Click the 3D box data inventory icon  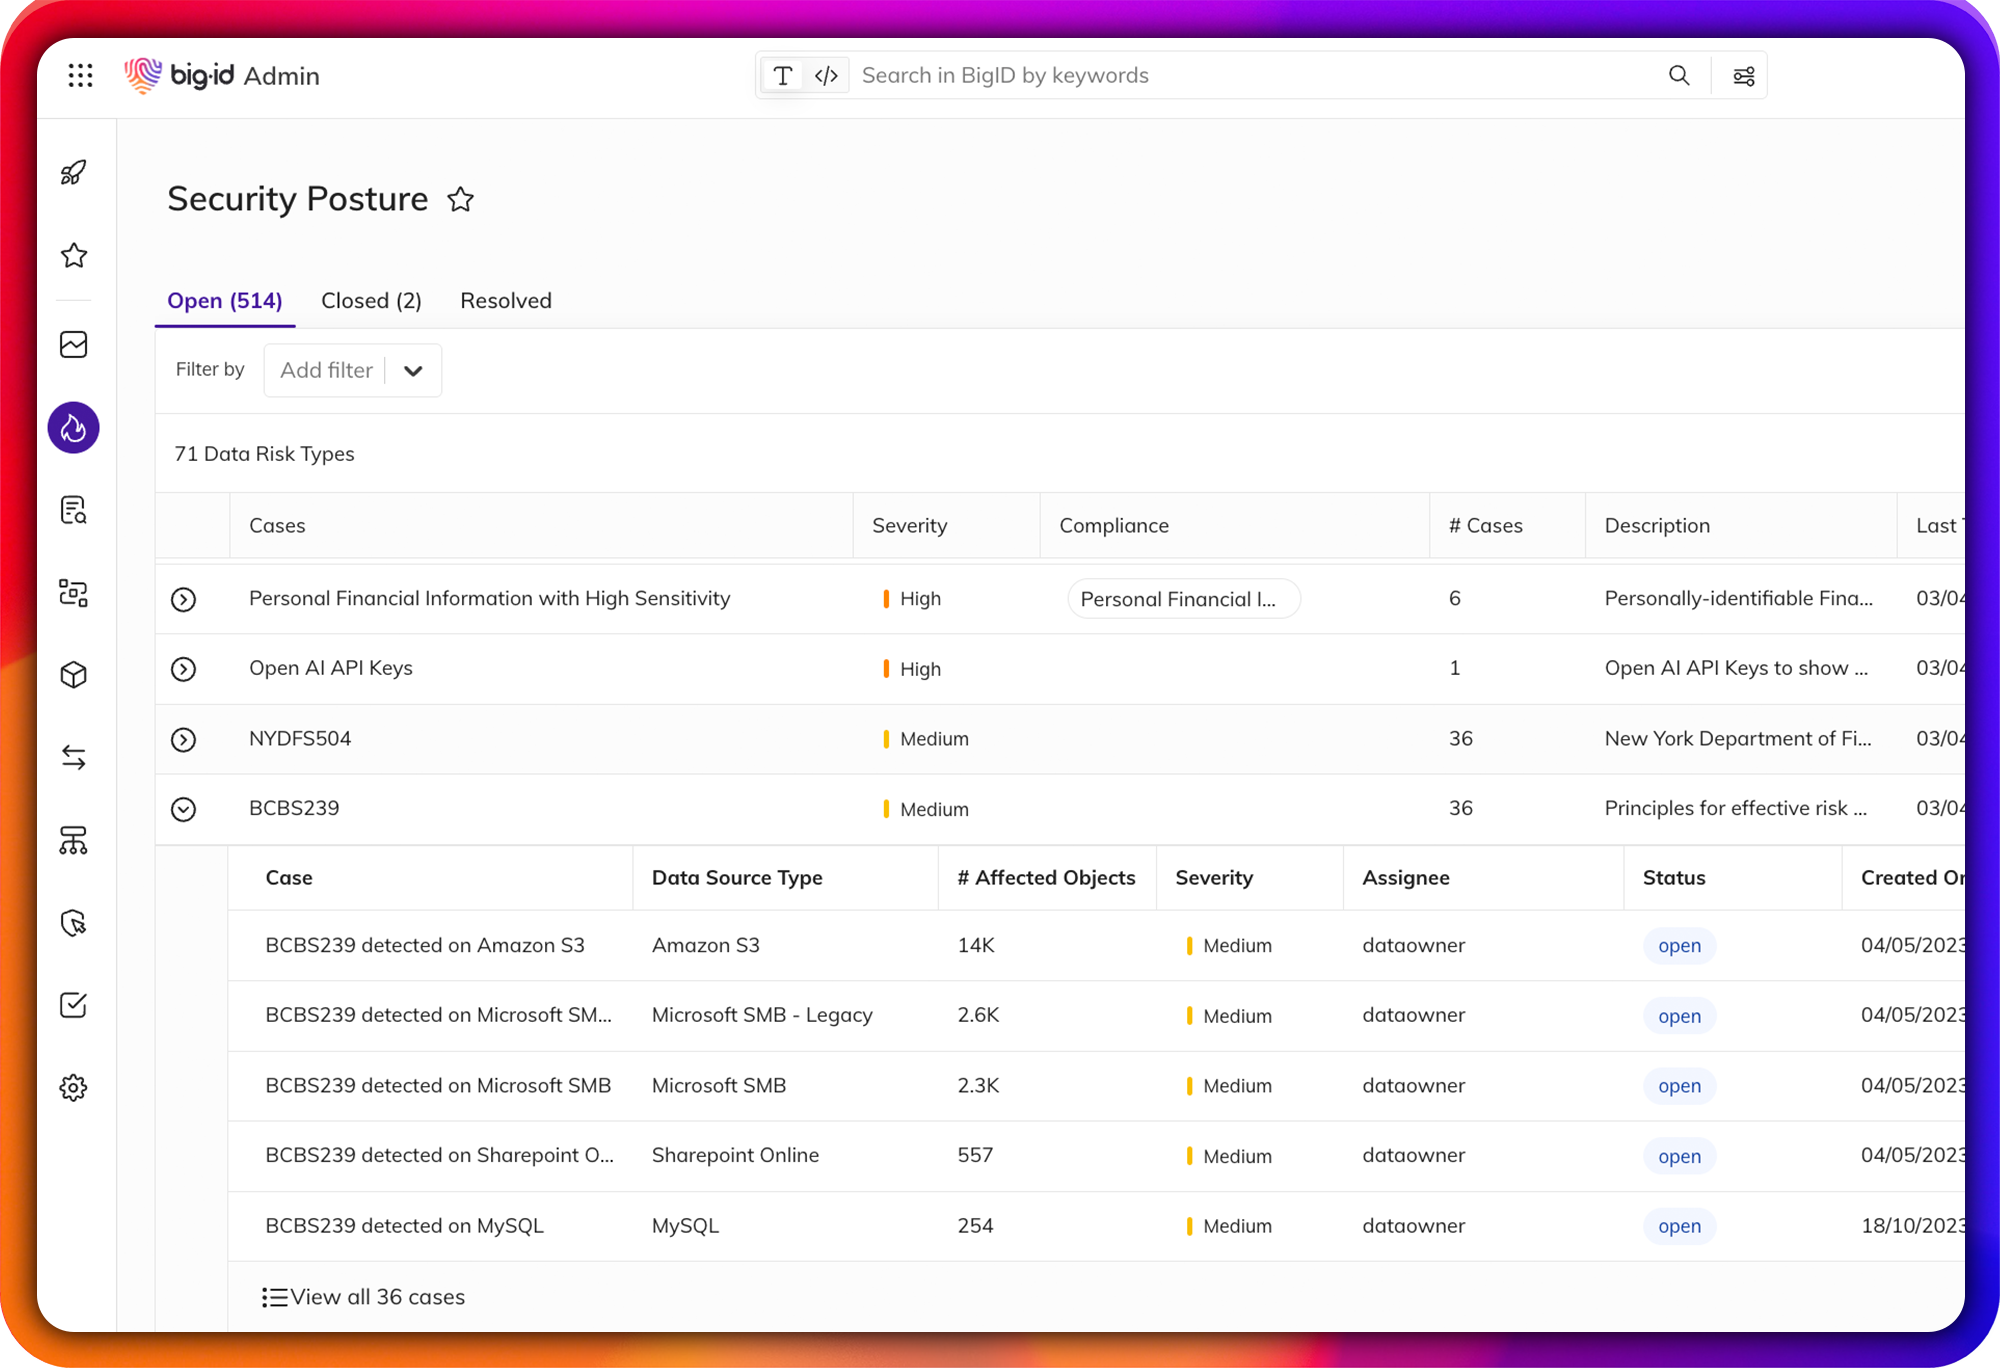[x=73, y=674]
